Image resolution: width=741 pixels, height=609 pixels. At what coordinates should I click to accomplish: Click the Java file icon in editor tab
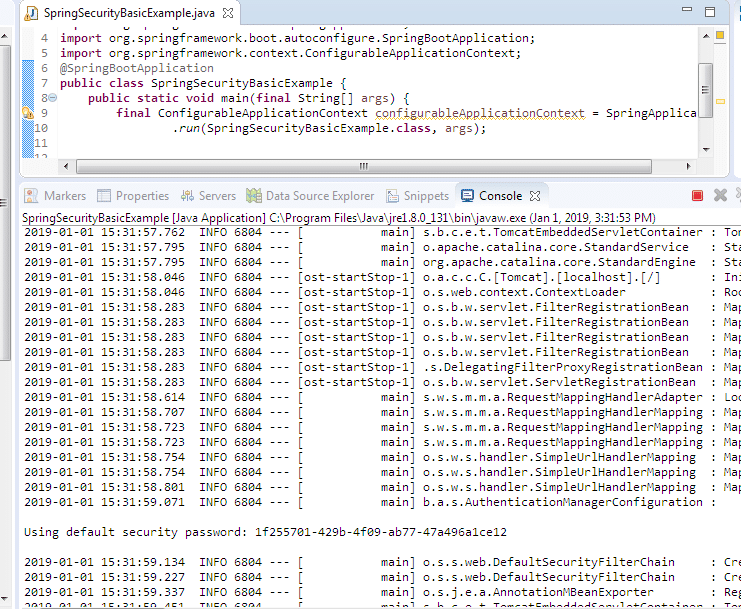point(32,14)
